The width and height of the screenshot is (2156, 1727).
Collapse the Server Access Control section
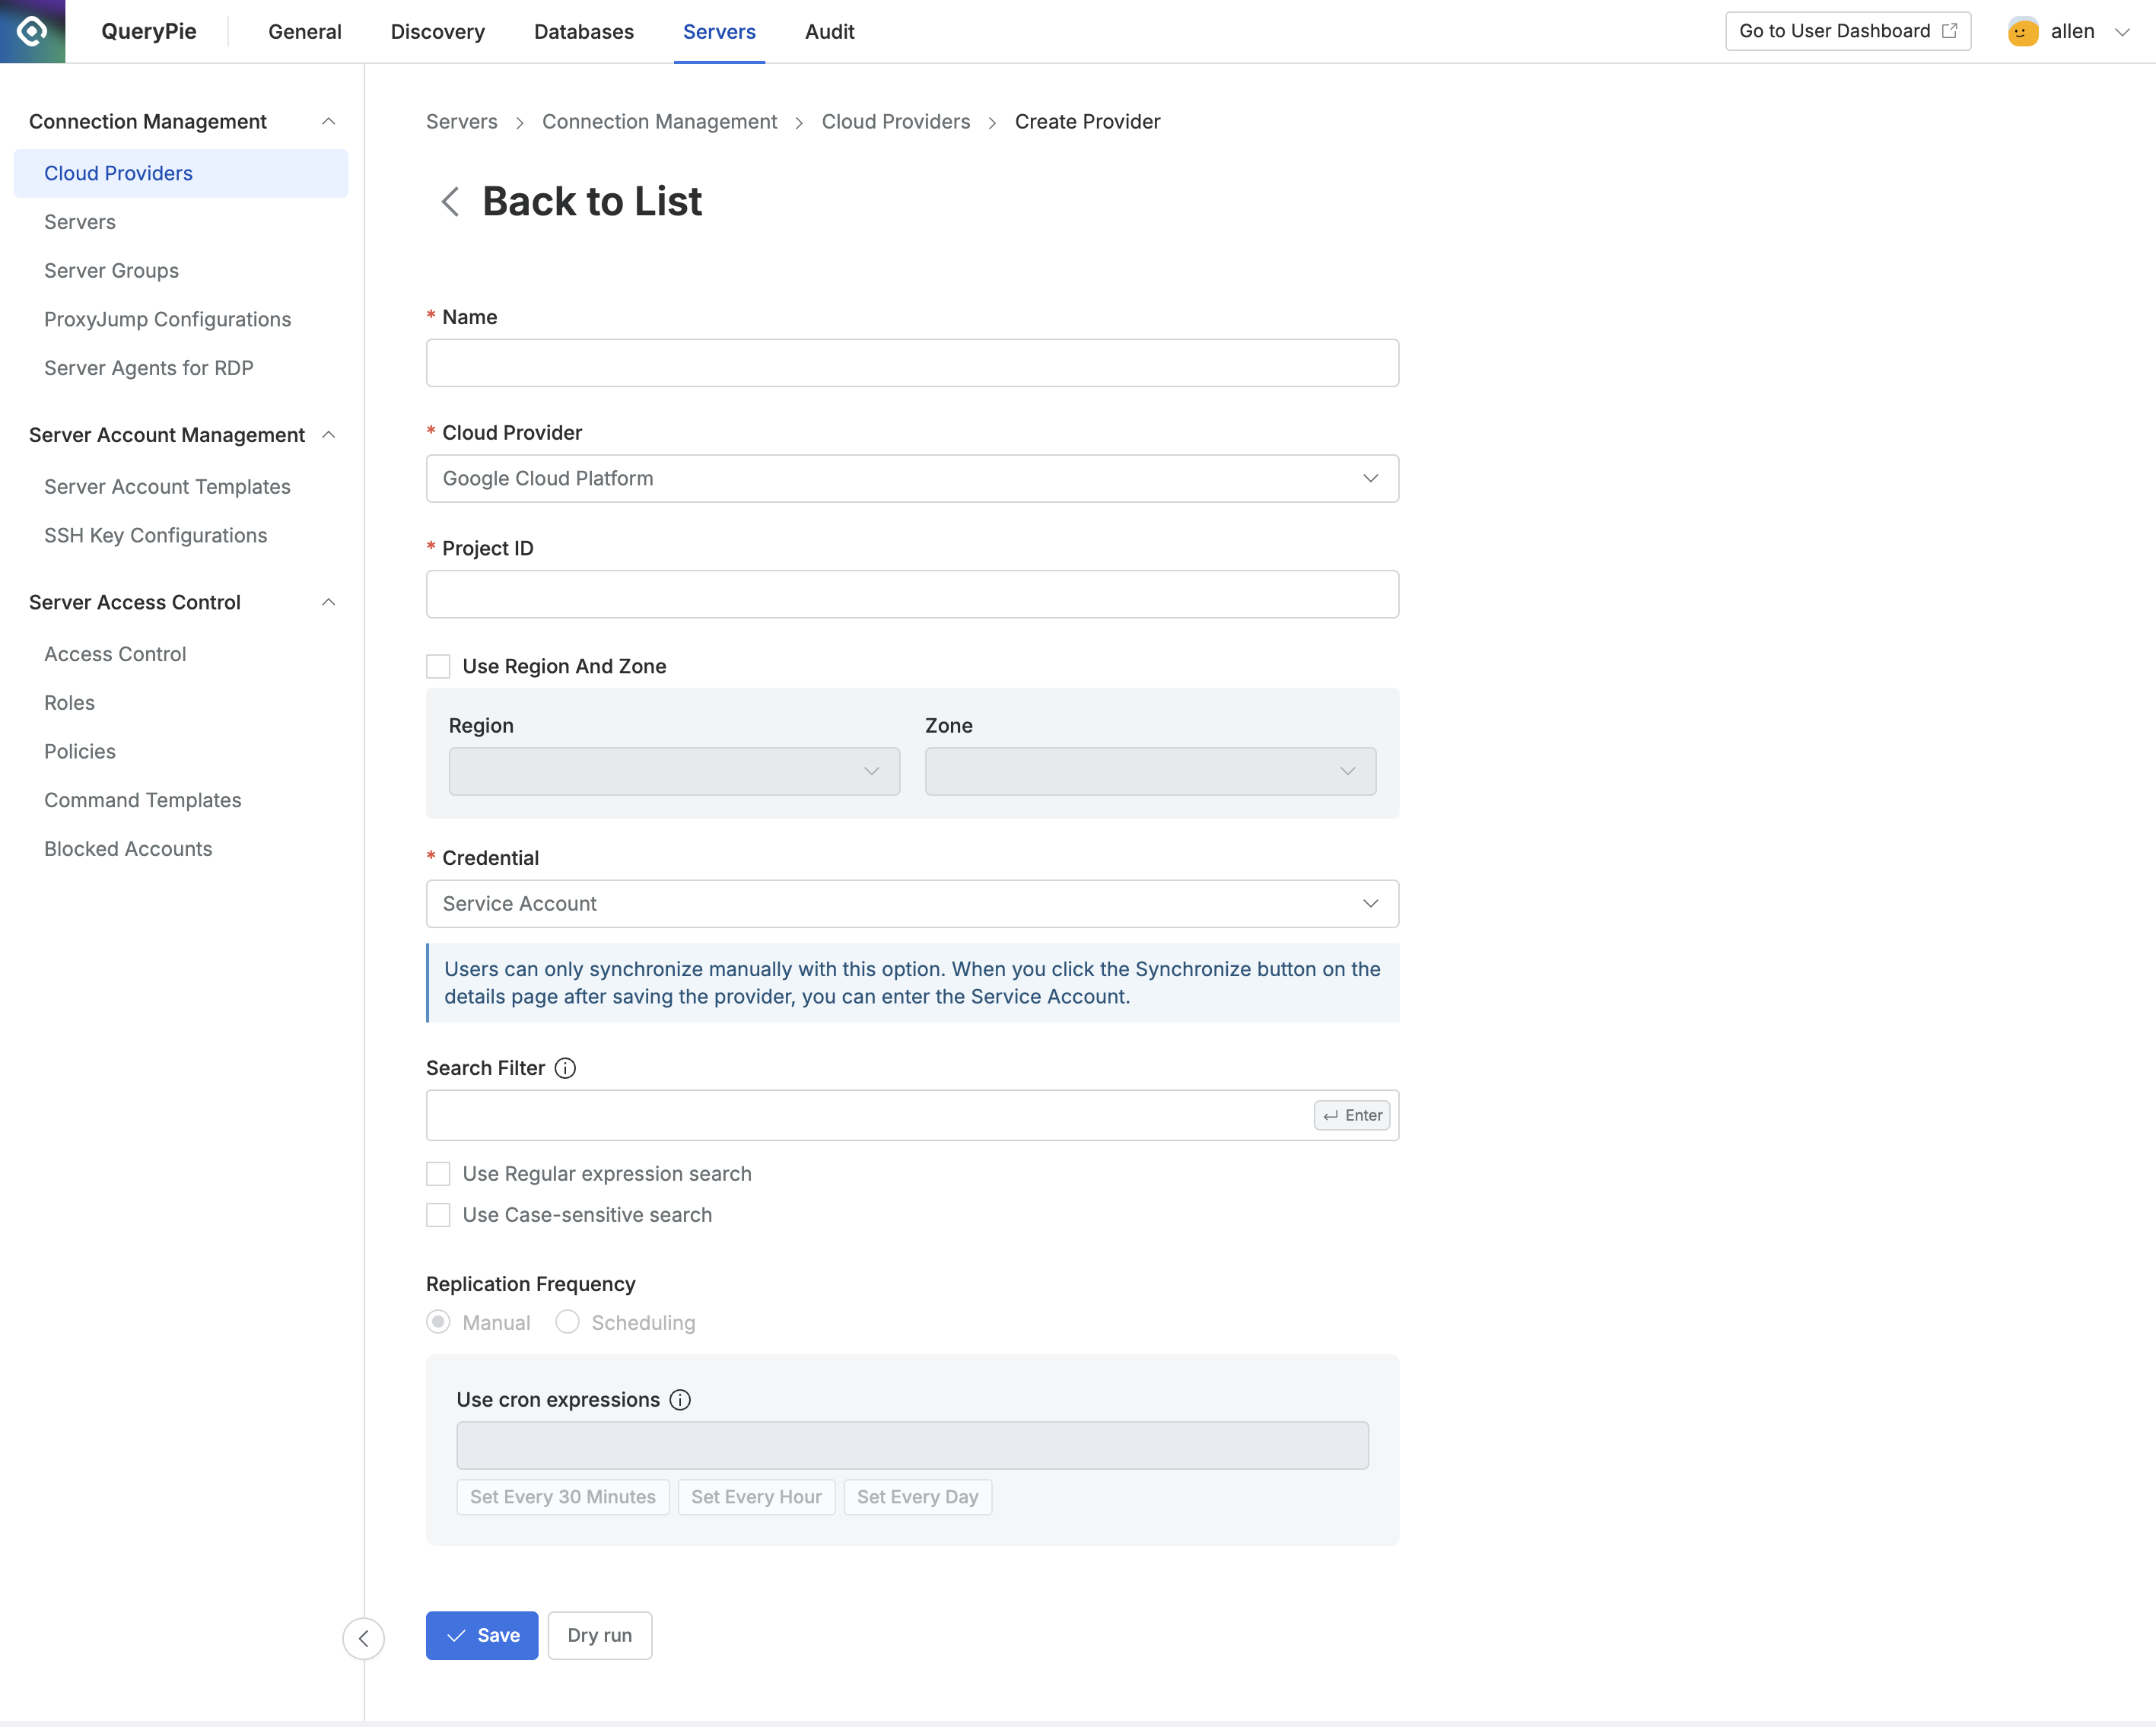[328, 602]
